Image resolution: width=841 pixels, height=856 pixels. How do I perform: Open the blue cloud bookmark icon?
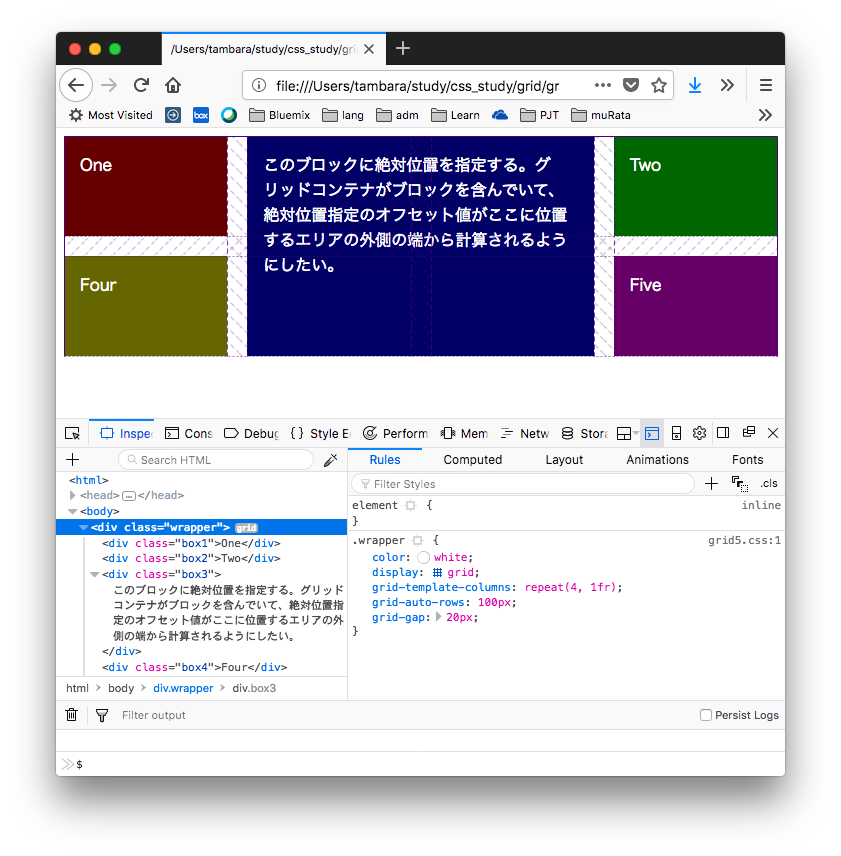click(500, 115)
